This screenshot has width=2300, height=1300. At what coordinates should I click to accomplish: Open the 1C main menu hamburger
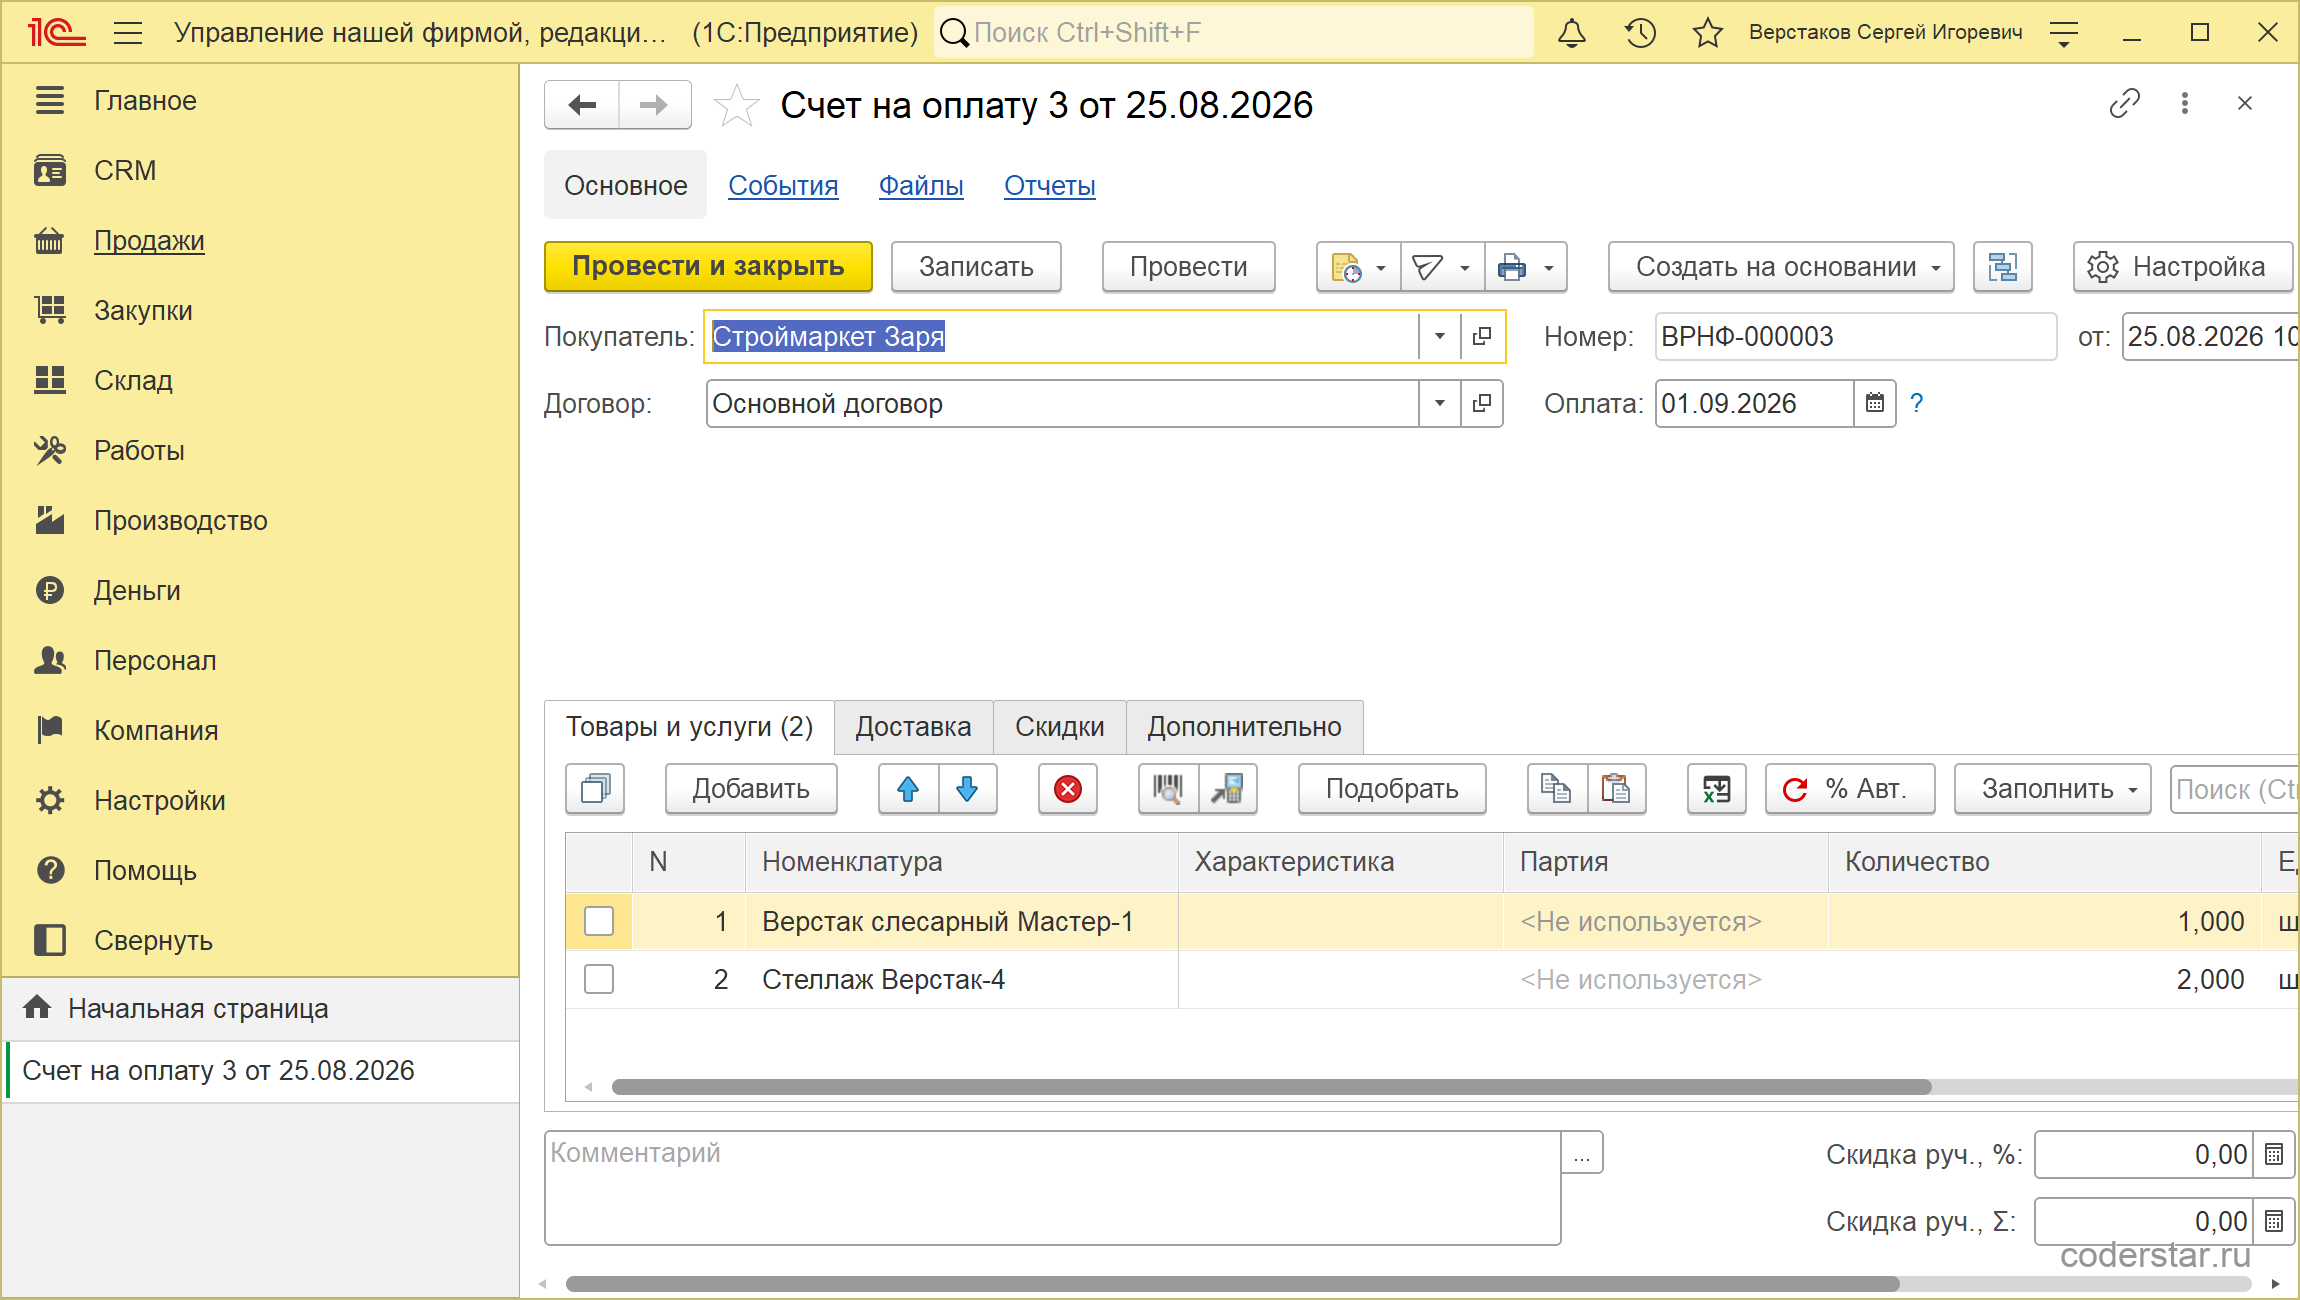click(x=128, y=33)
